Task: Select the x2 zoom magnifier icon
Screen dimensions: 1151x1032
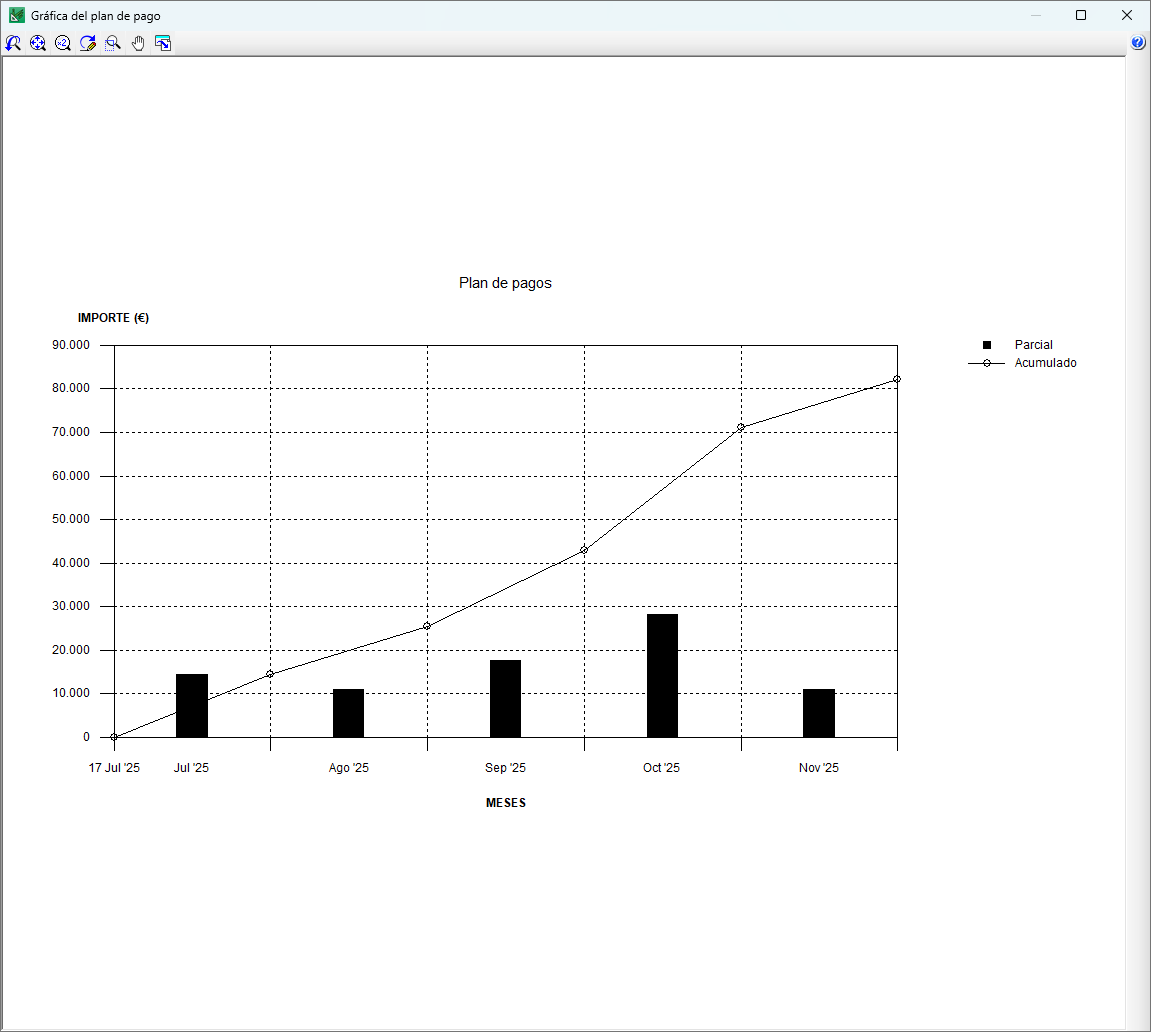Action: click(63, 43)
